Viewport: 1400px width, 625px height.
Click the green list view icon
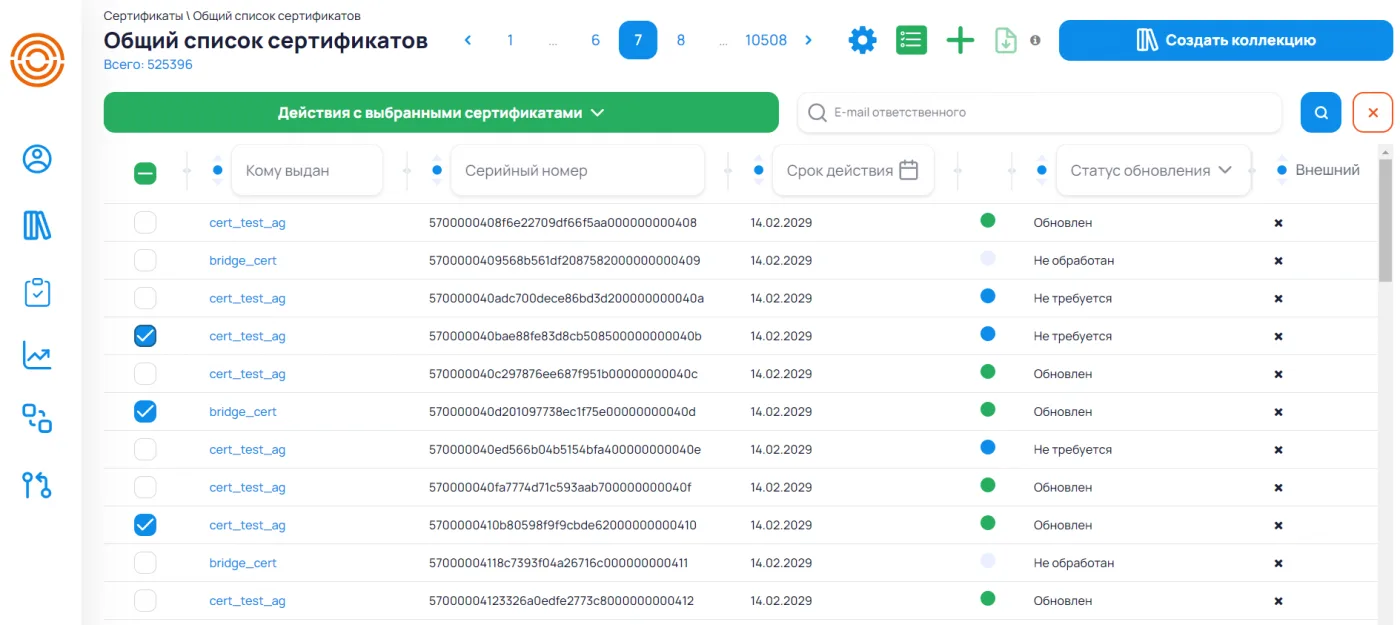point(911,40)
